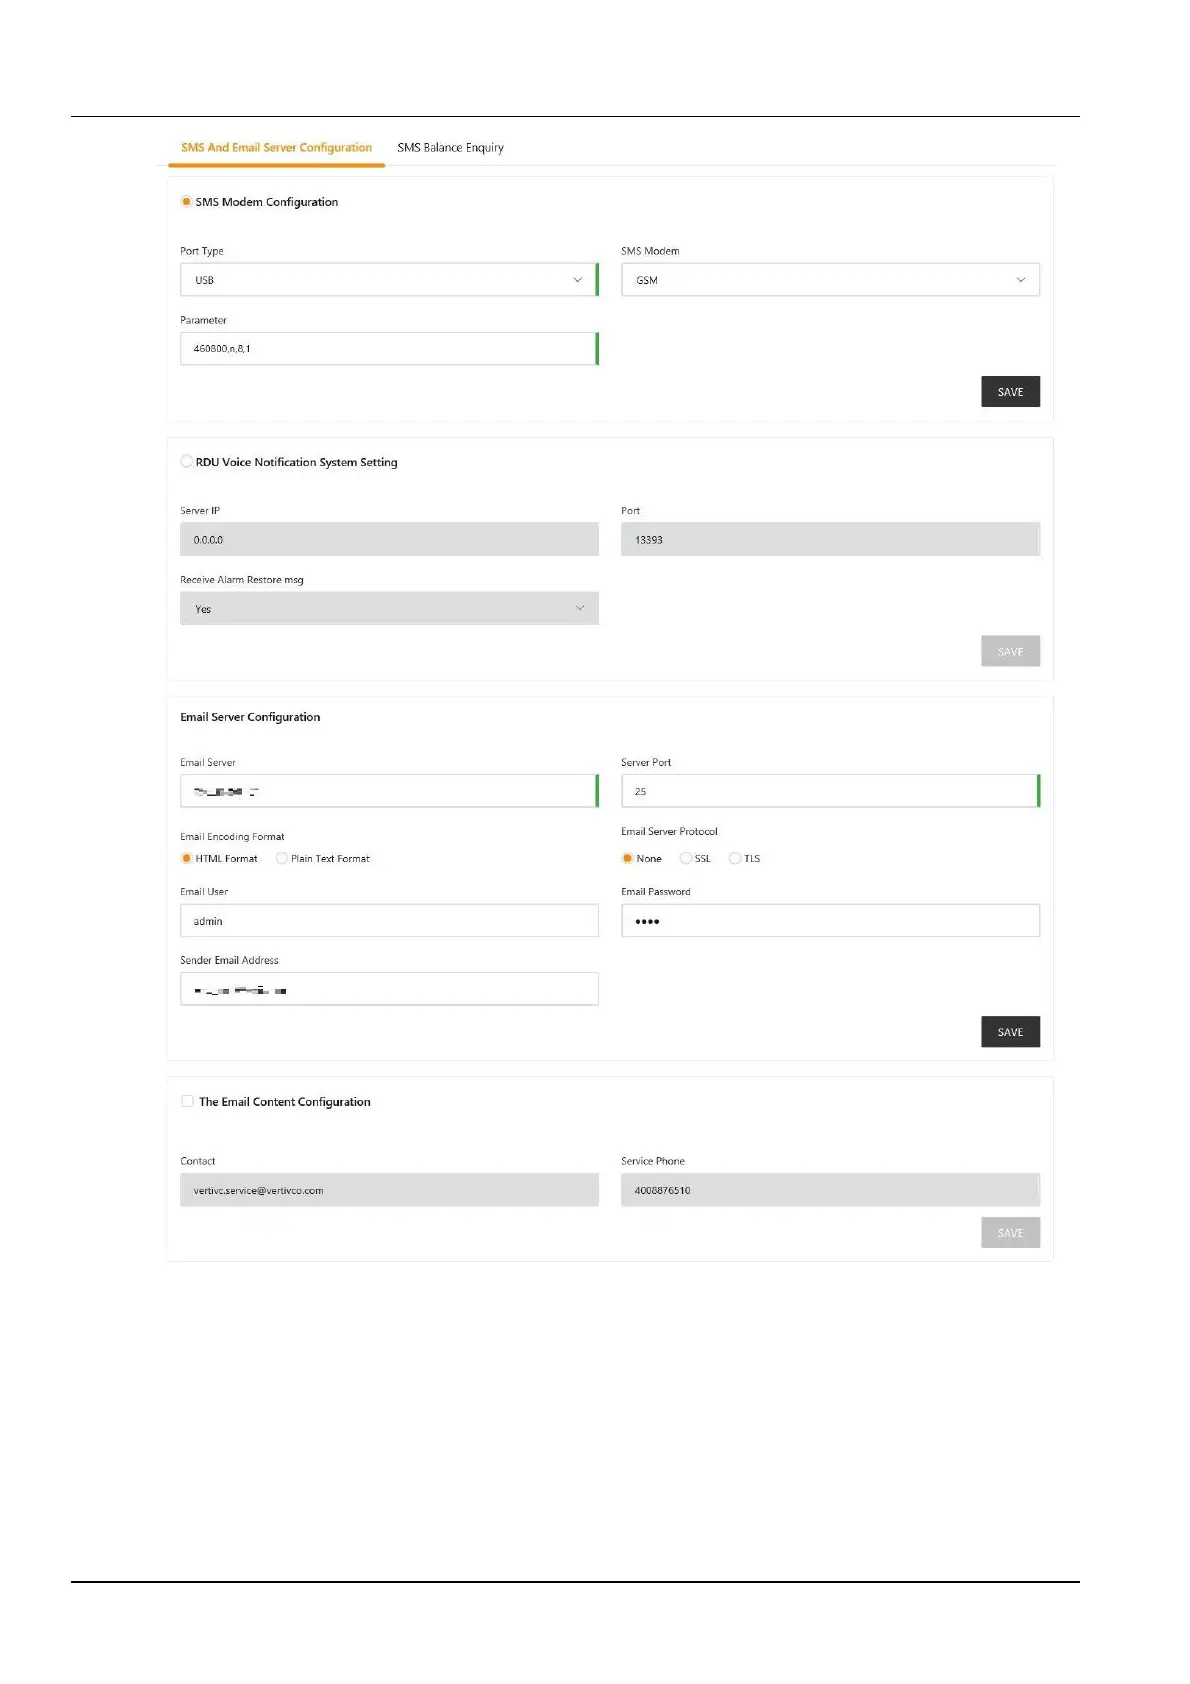Enable RDU Voice Notification System Setting

tap(187, 462)
